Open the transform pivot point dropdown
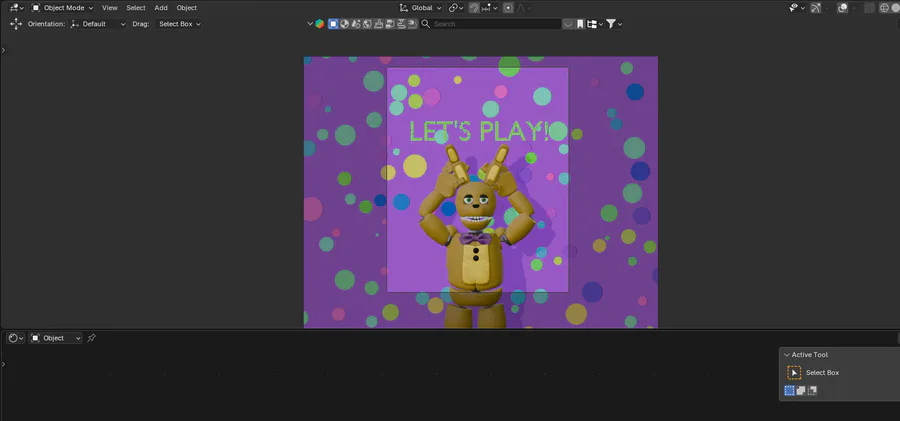900x421 pixels. click(x=456, y=8)
